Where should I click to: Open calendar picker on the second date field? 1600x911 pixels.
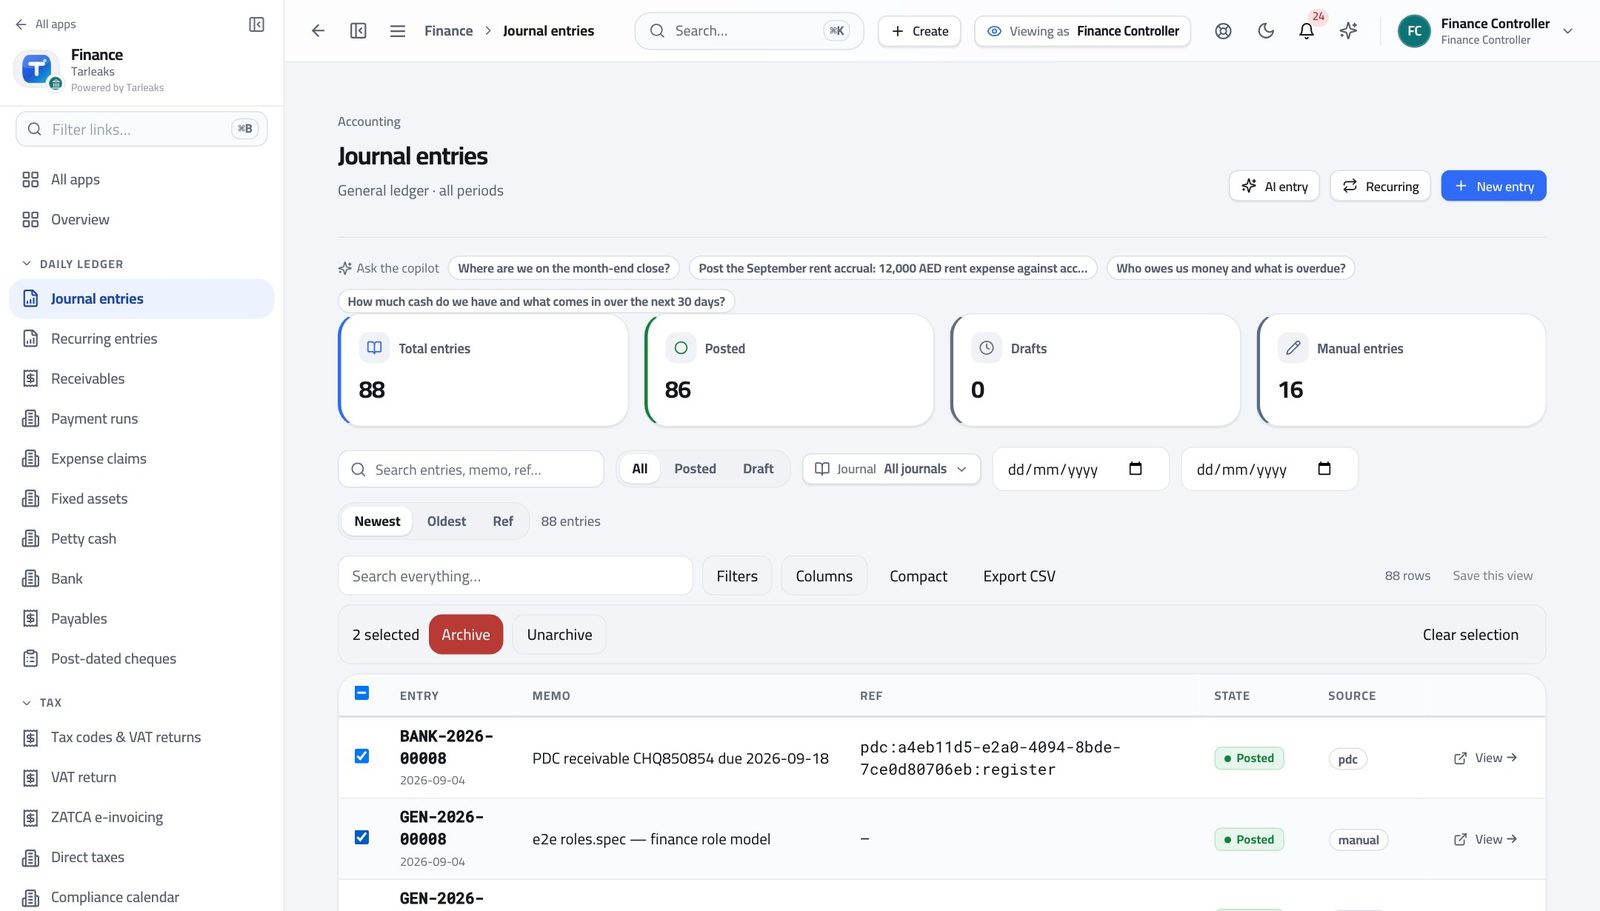pyautogui.click(x=1324, y=469)
